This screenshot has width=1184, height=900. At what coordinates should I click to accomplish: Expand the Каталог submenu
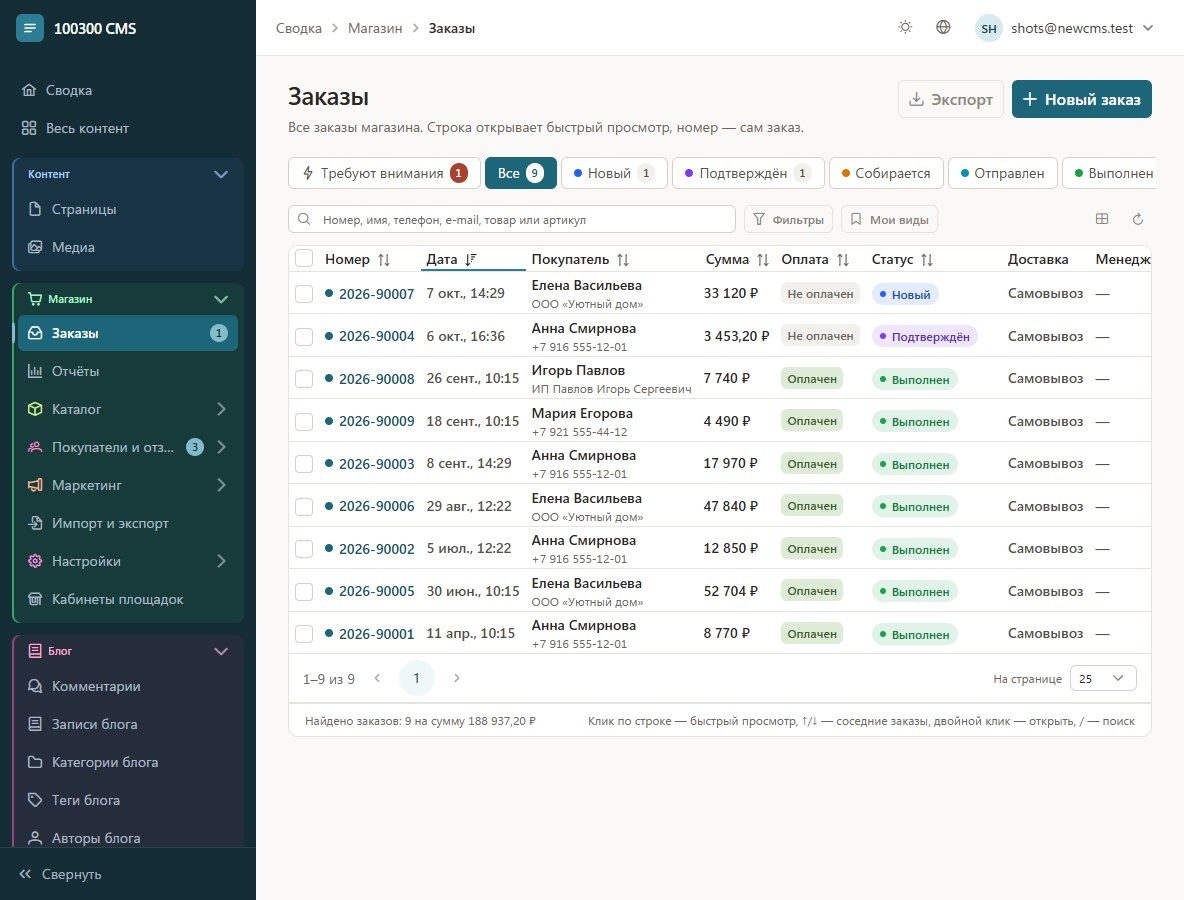click(x=221, y=409)
